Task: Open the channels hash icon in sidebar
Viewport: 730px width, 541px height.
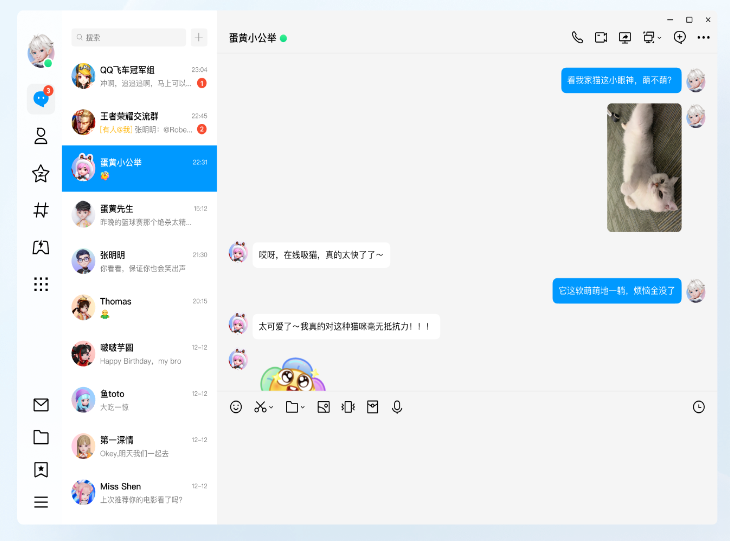Action: click(41, 210)
